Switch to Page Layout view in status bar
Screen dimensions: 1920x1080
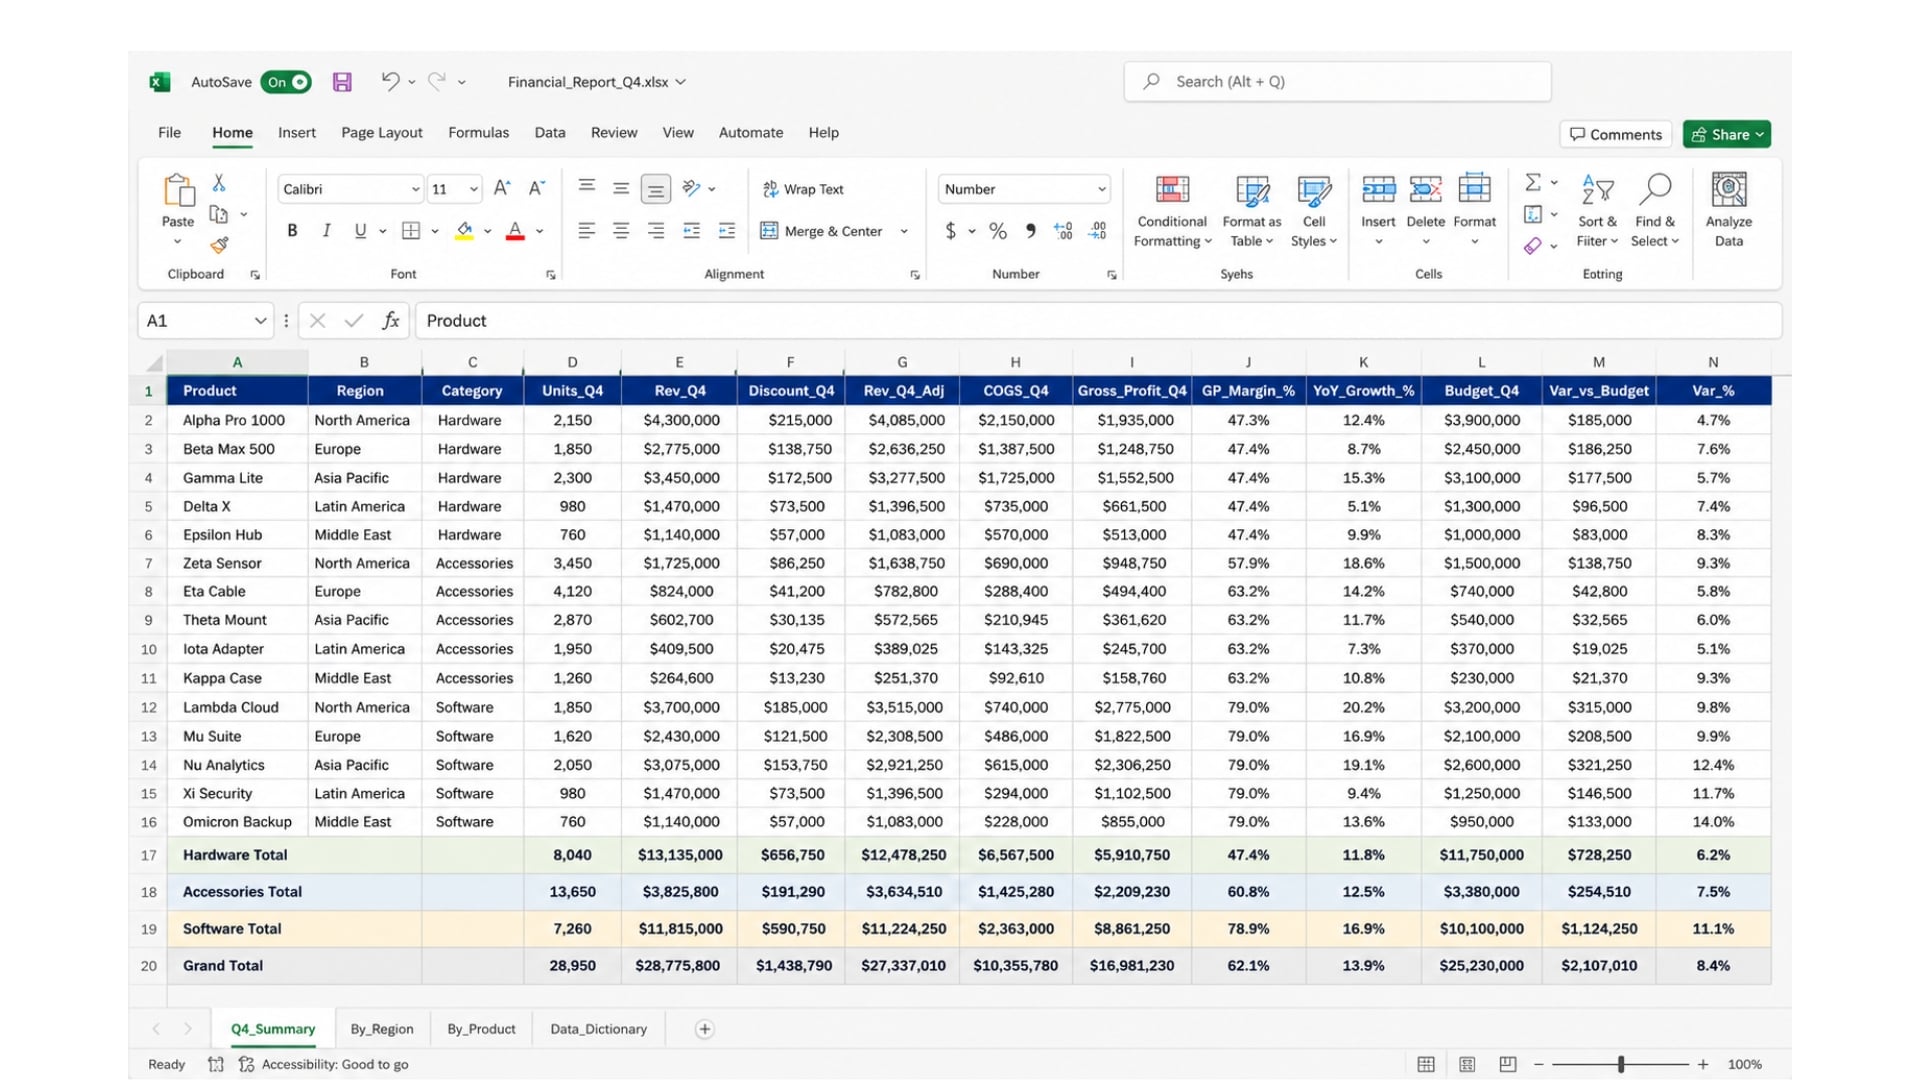1467,1064
